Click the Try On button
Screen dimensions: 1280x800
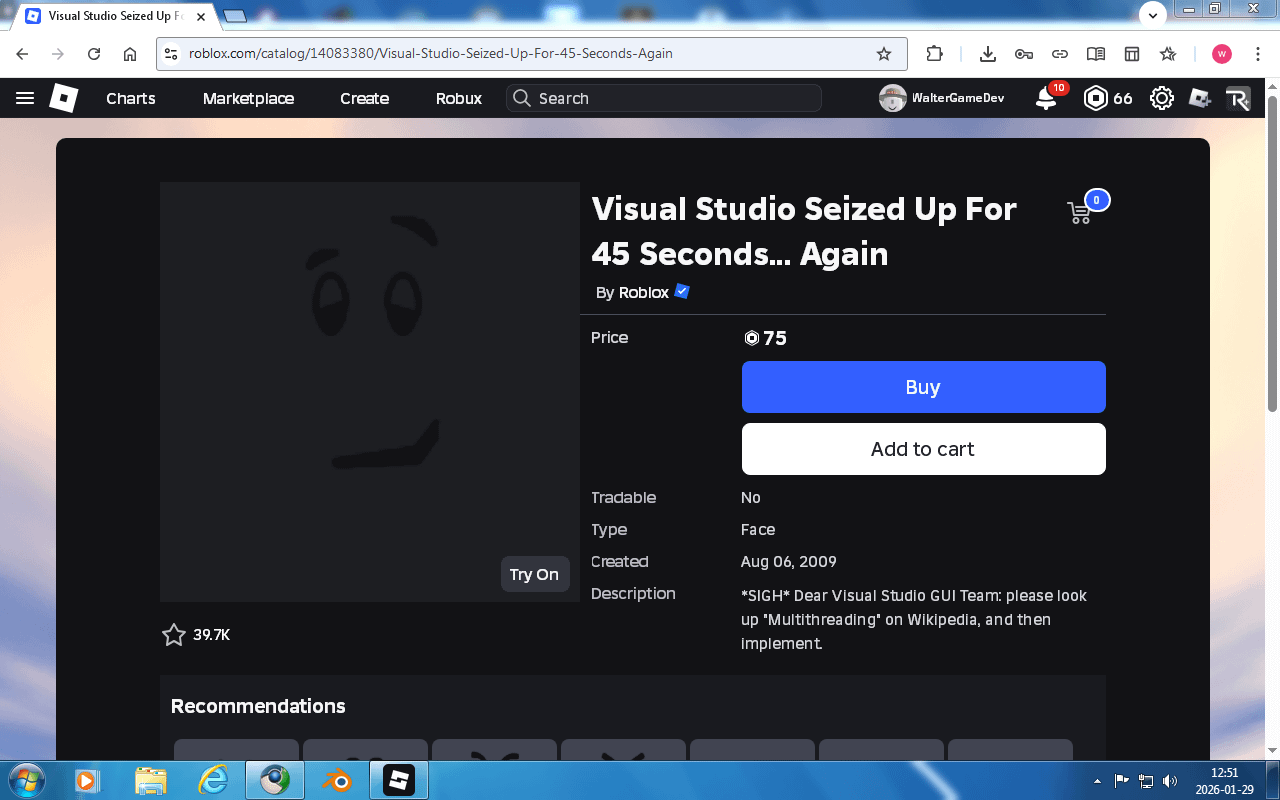coord(534,574)
